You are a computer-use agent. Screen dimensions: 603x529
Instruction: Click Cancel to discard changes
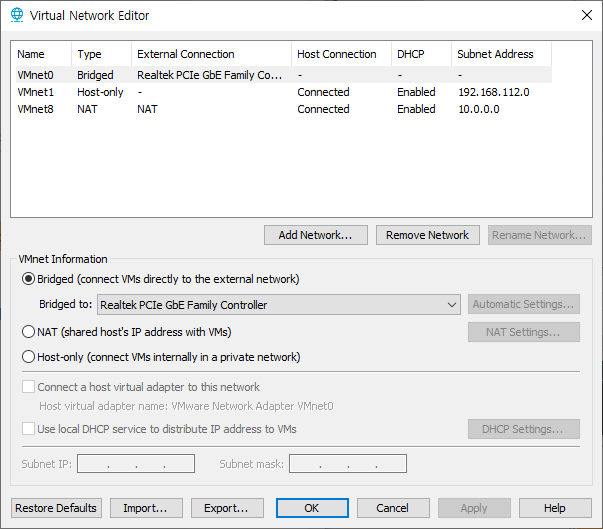(x=393, y=508)
